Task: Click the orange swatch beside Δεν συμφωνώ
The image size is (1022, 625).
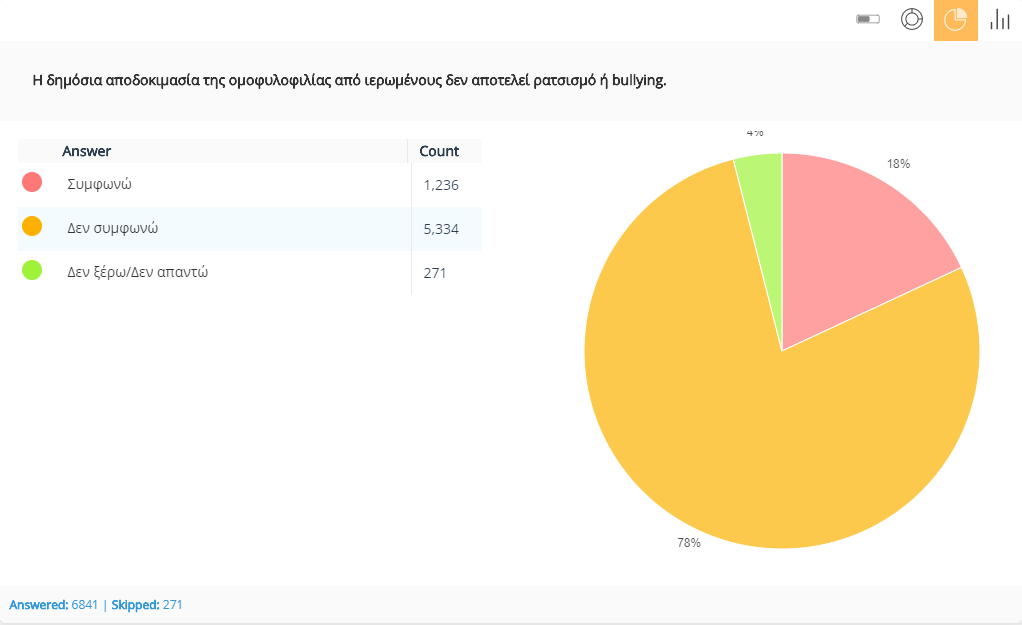Action: pos(32,227)
